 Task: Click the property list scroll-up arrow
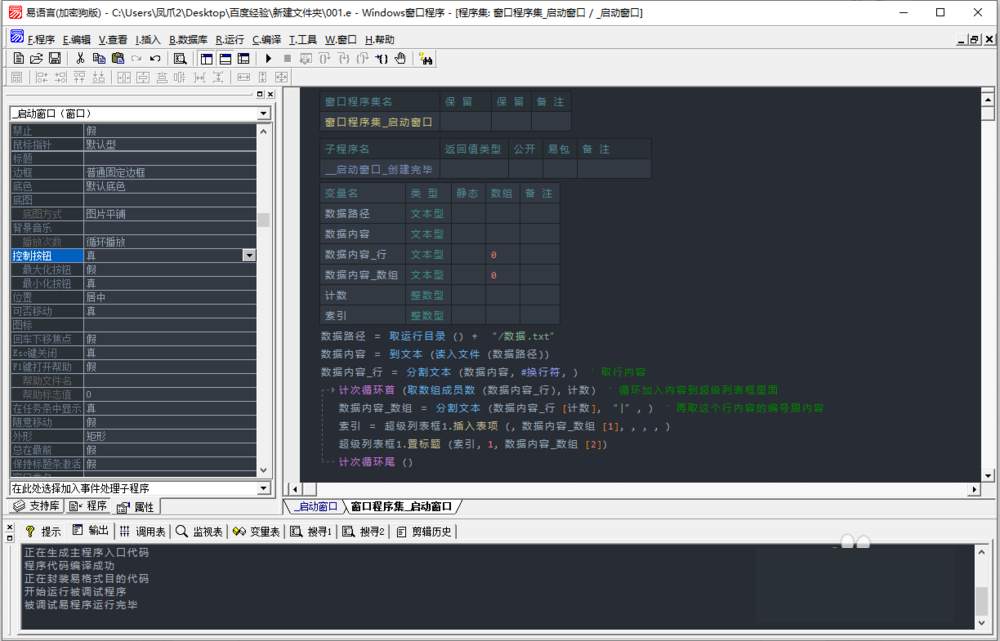[263, 131]
